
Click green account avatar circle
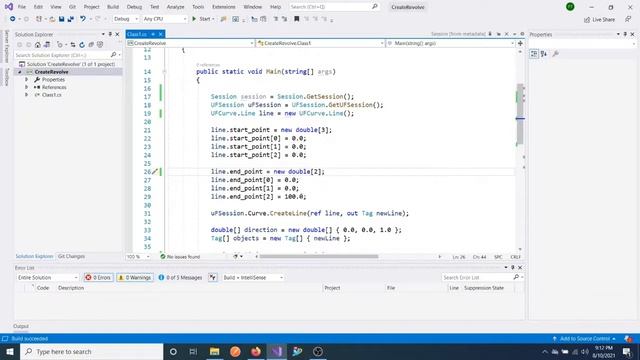(x=570, y=7)
